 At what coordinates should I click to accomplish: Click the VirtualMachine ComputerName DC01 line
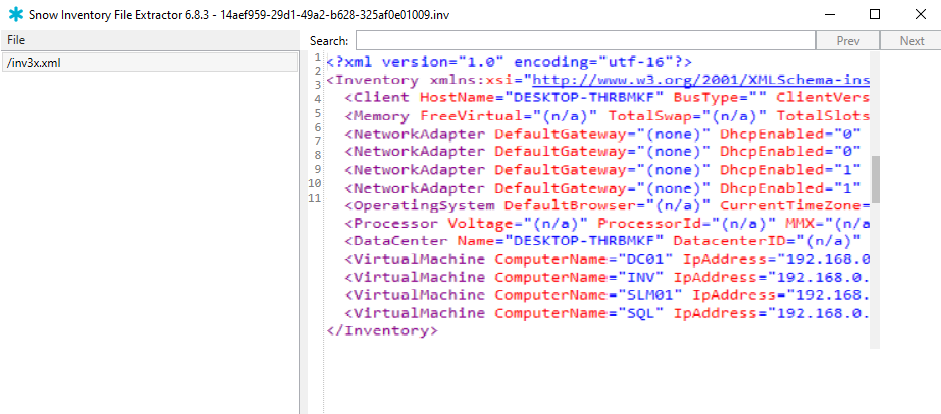607,259
